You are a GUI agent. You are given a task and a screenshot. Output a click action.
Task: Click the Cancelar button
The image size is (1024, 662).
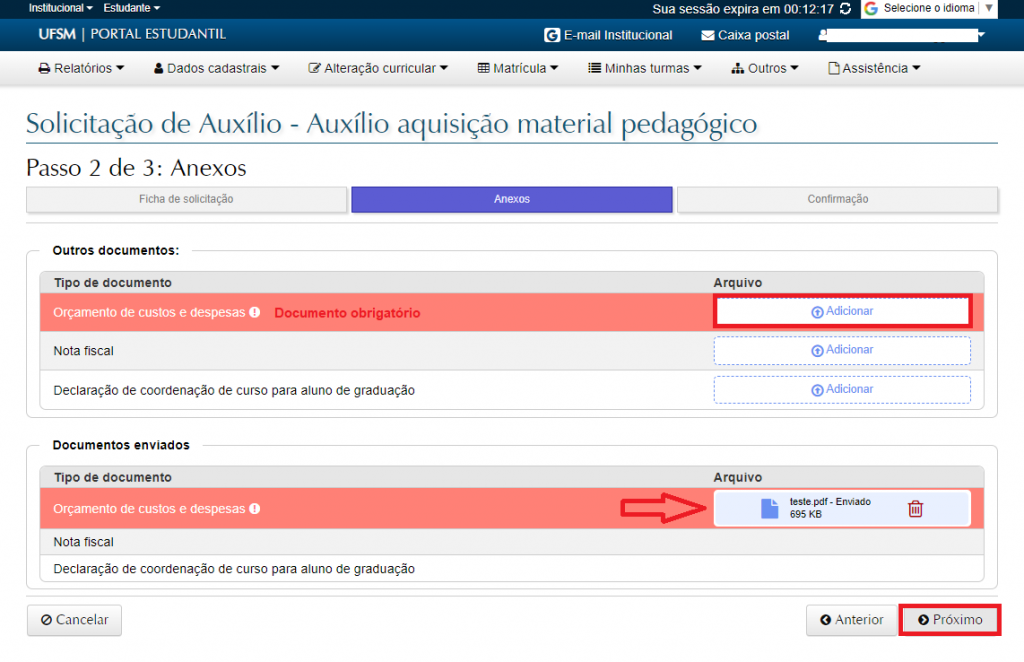point(74,620)
